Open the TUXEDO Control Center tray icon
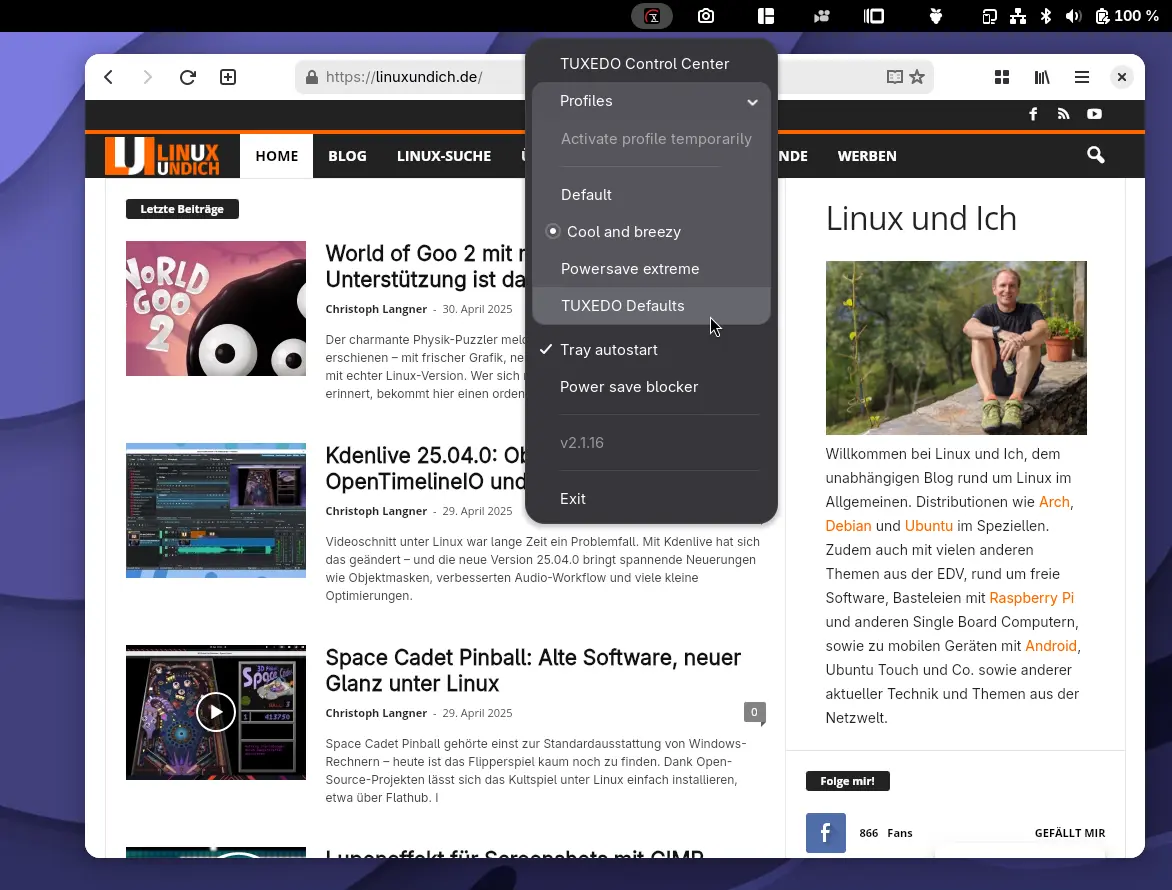 click(x=651, y=16)
